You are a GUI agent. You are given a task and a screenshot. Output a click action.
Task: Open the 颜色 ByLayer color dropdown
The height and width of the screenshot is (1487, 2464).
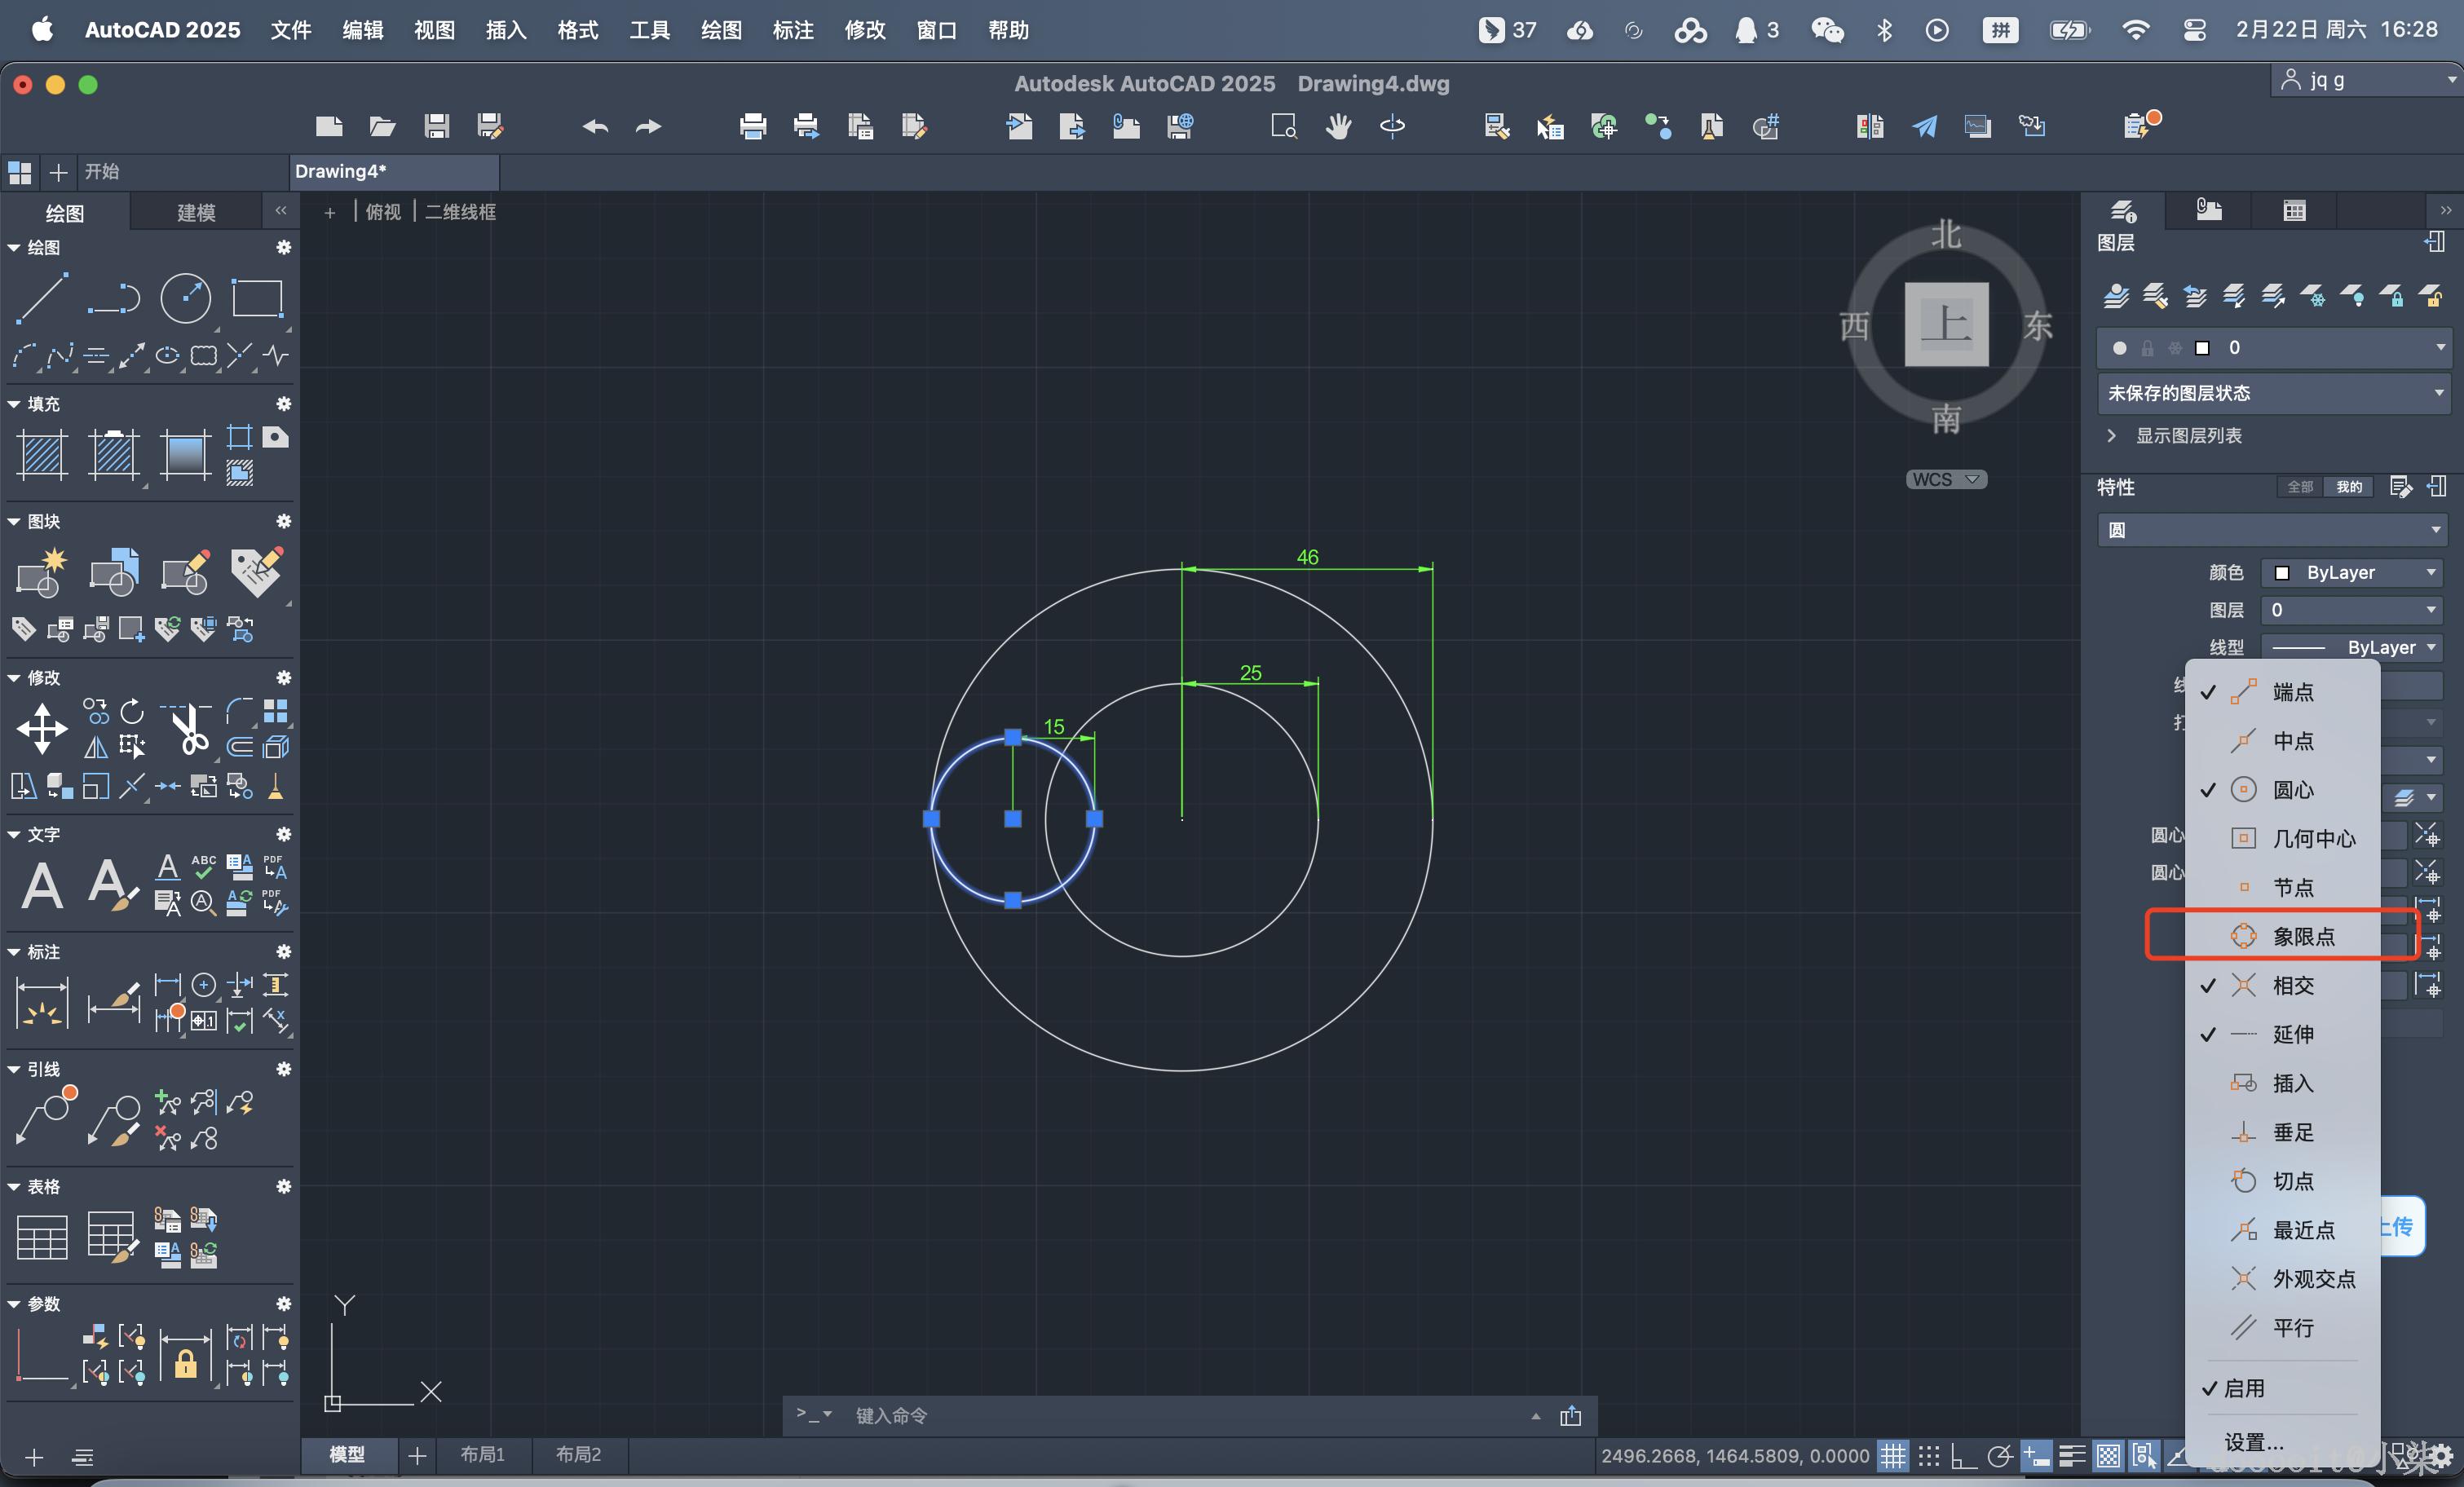[2351, 572]
